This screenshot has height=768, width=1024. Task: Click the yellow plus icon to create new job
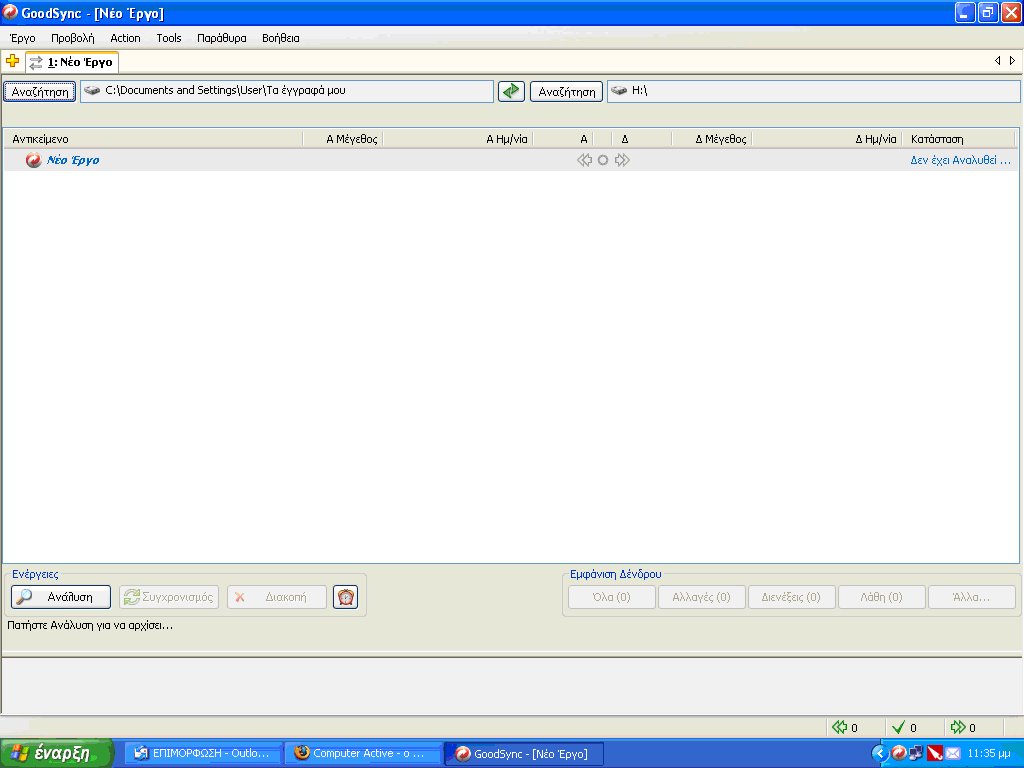[13, 60]
